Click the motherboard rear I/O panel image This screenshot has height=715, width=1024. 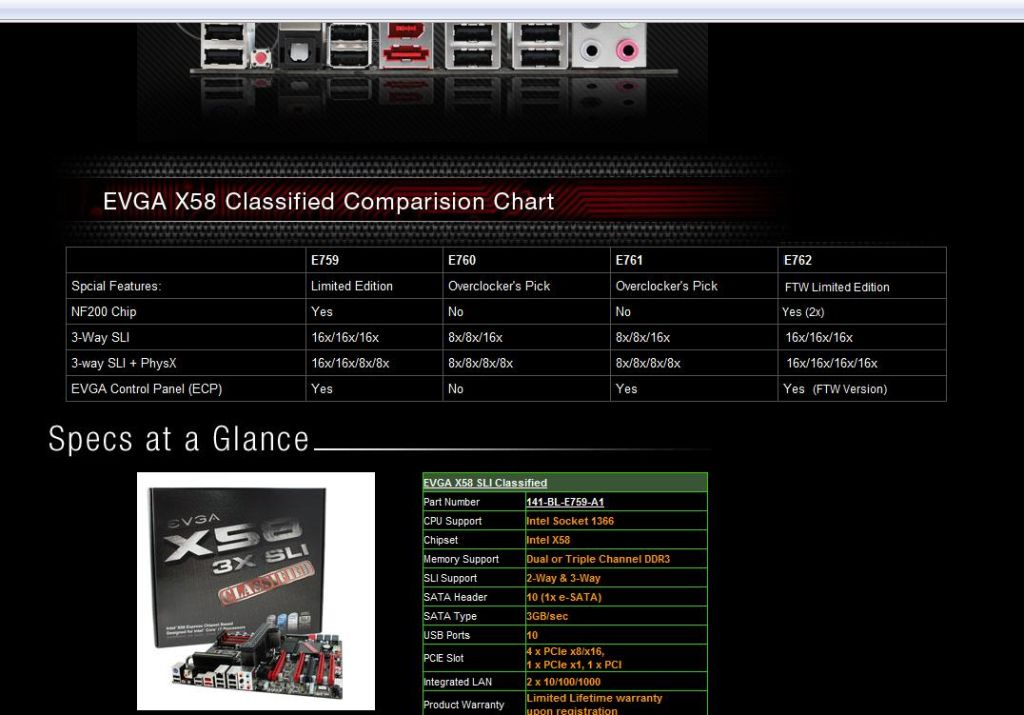tap(422, 82)
